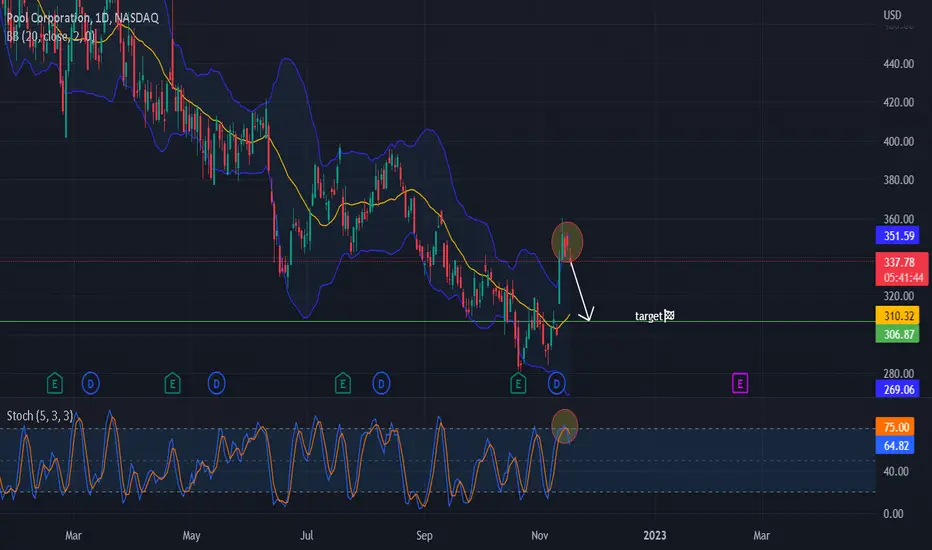Click the Nov label on the time axis
The width and height of the screenshot is (932, 550).
pyautogui.click(x=540, y=536)
